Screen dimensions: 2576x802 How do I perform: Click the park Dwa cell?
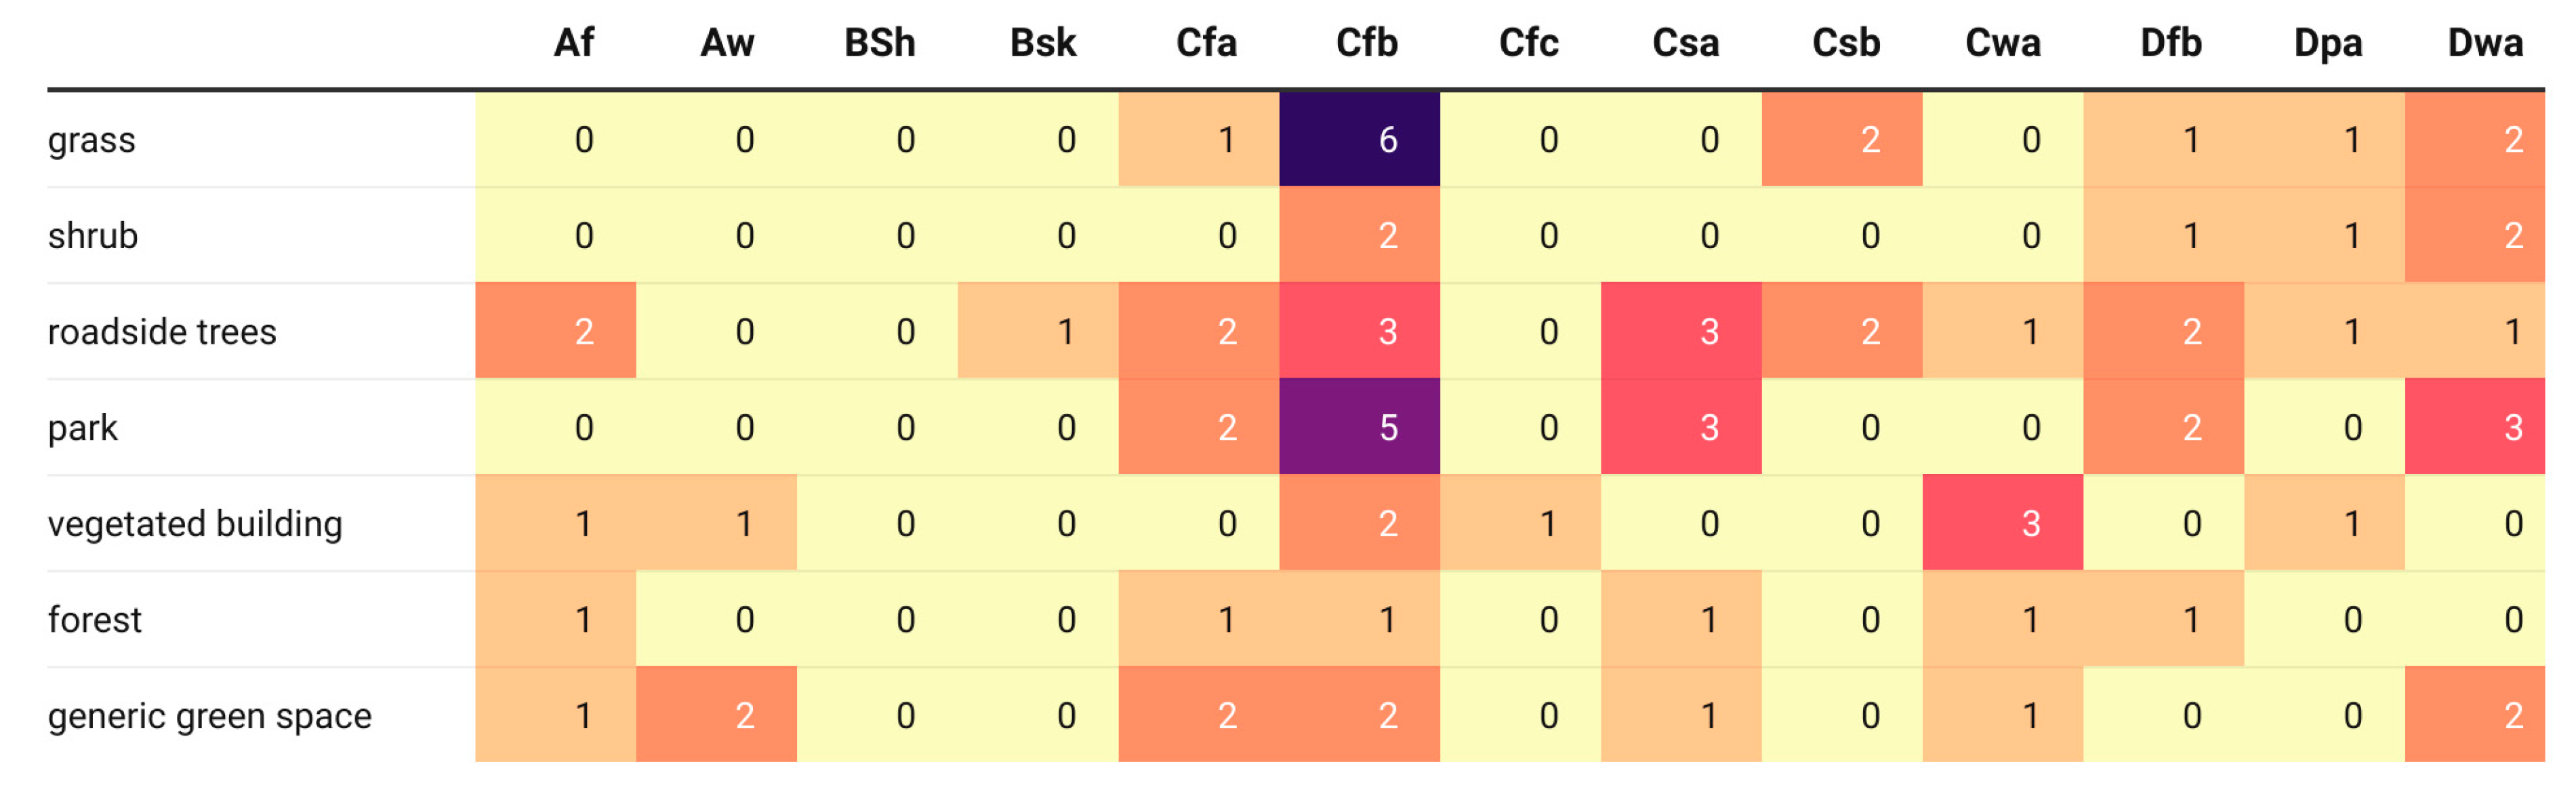click(x=2474, y=428)
